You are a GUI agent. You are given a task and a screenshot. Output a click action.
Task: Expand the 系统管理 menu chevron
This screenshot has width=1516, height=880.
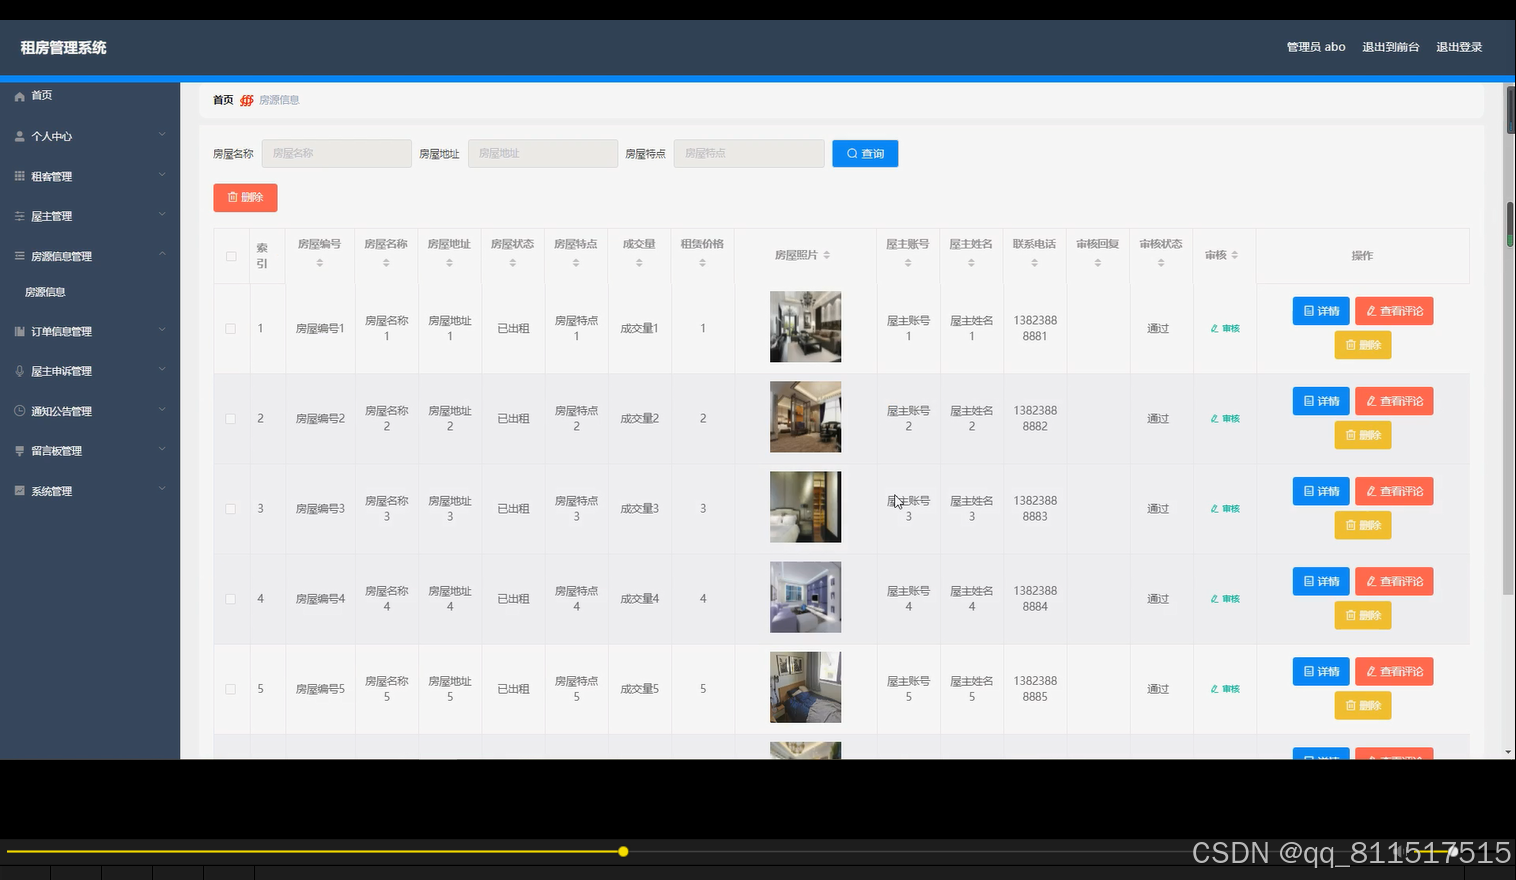[162, 489]
